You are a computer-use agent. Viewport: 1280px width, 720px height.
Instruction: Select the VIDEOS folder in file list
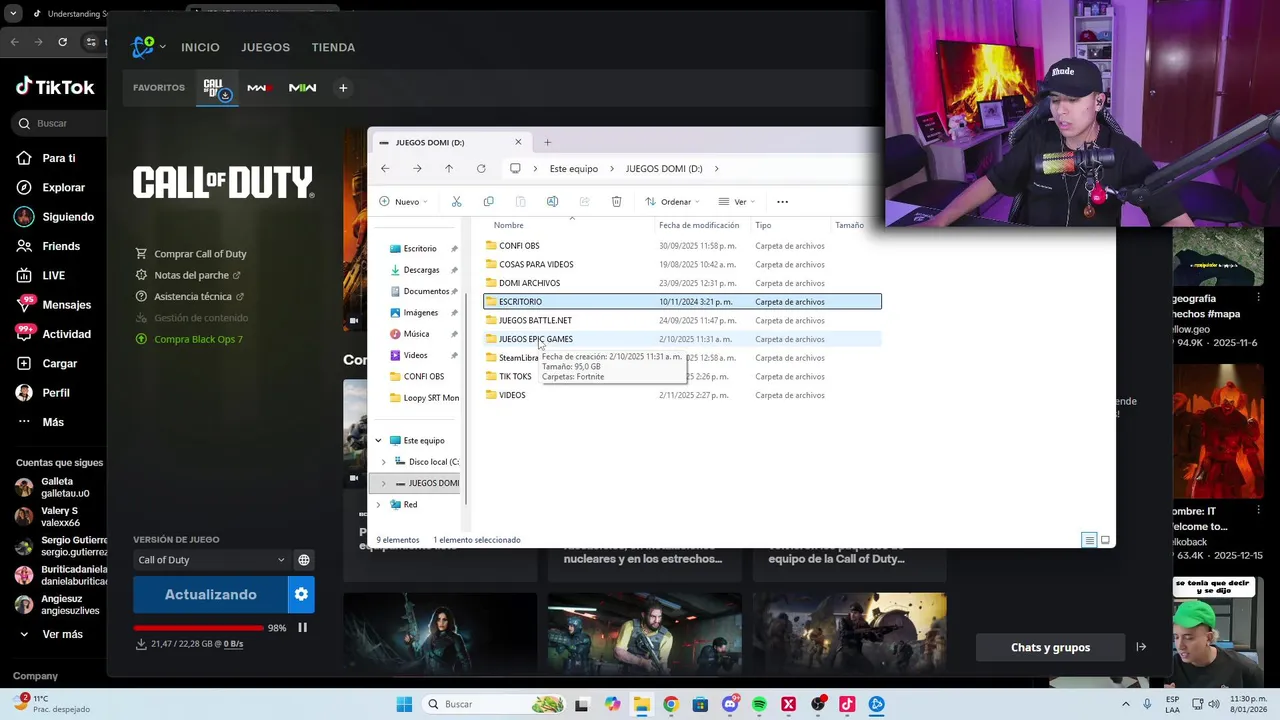point(682,395)
